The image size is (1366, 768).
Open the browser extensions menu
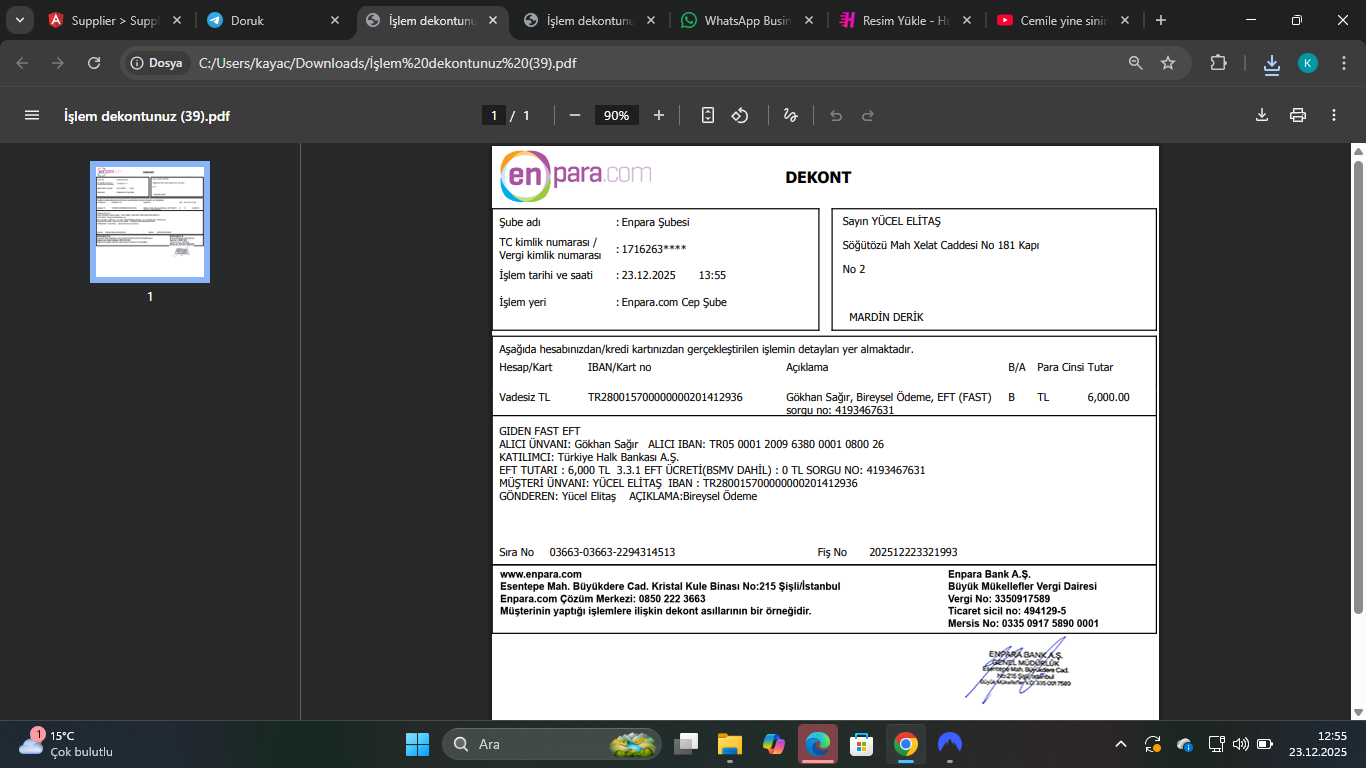[1218, 63]
